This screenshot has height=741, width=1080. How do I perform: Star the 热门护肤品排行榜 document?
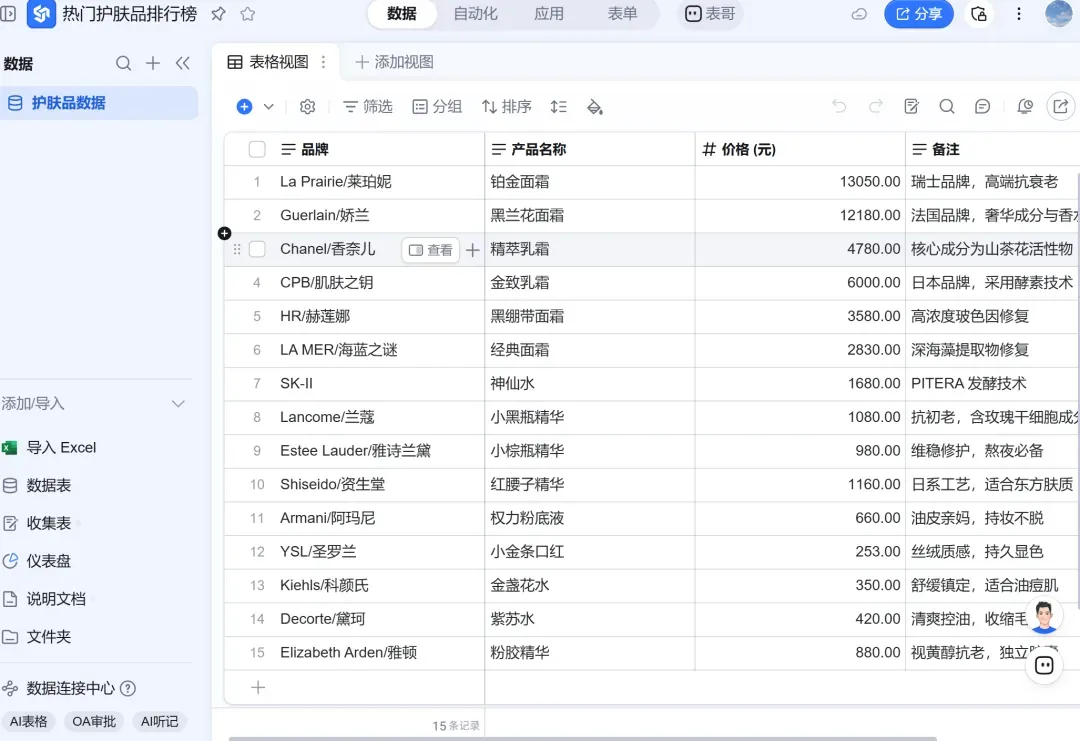click(x=248, y=14)
